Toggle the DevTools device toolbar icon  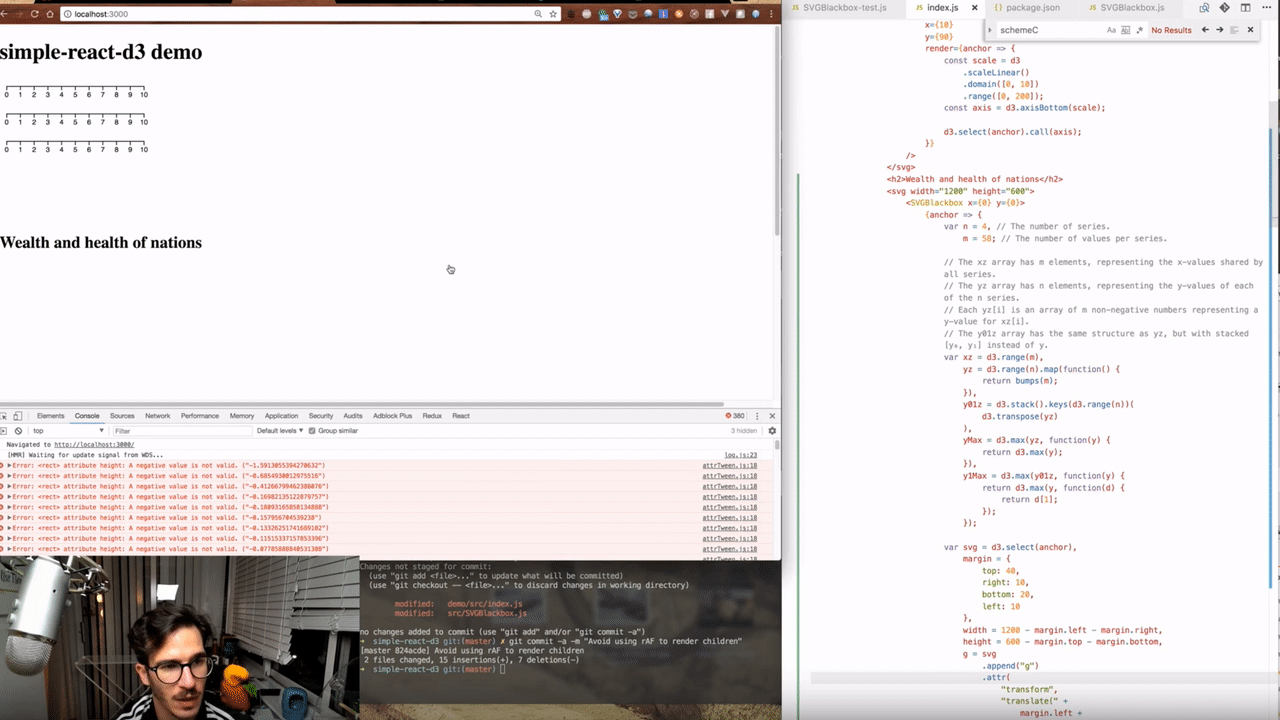pyautogui.click(x=17, y=416)
